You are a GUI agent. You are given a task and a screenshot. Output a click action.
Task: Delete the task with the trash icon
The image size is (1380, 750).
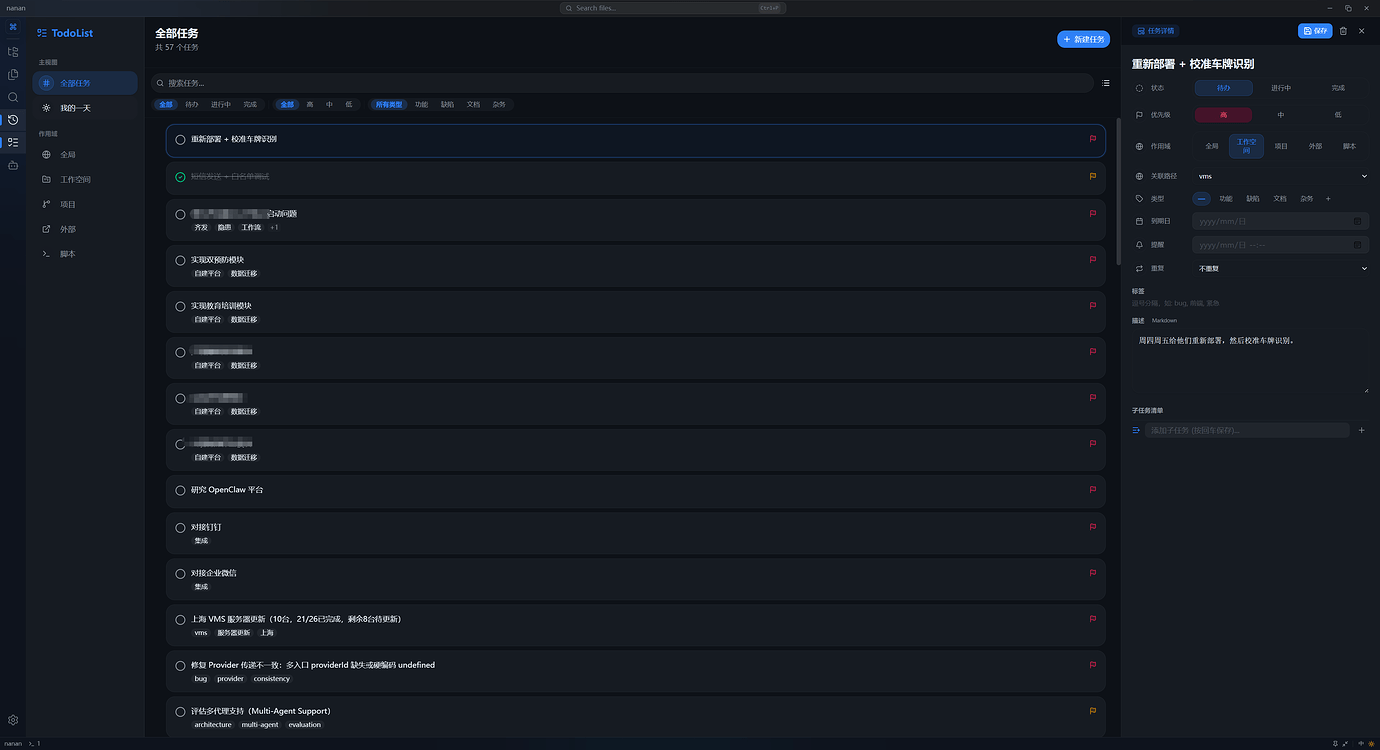(1343, 31)
